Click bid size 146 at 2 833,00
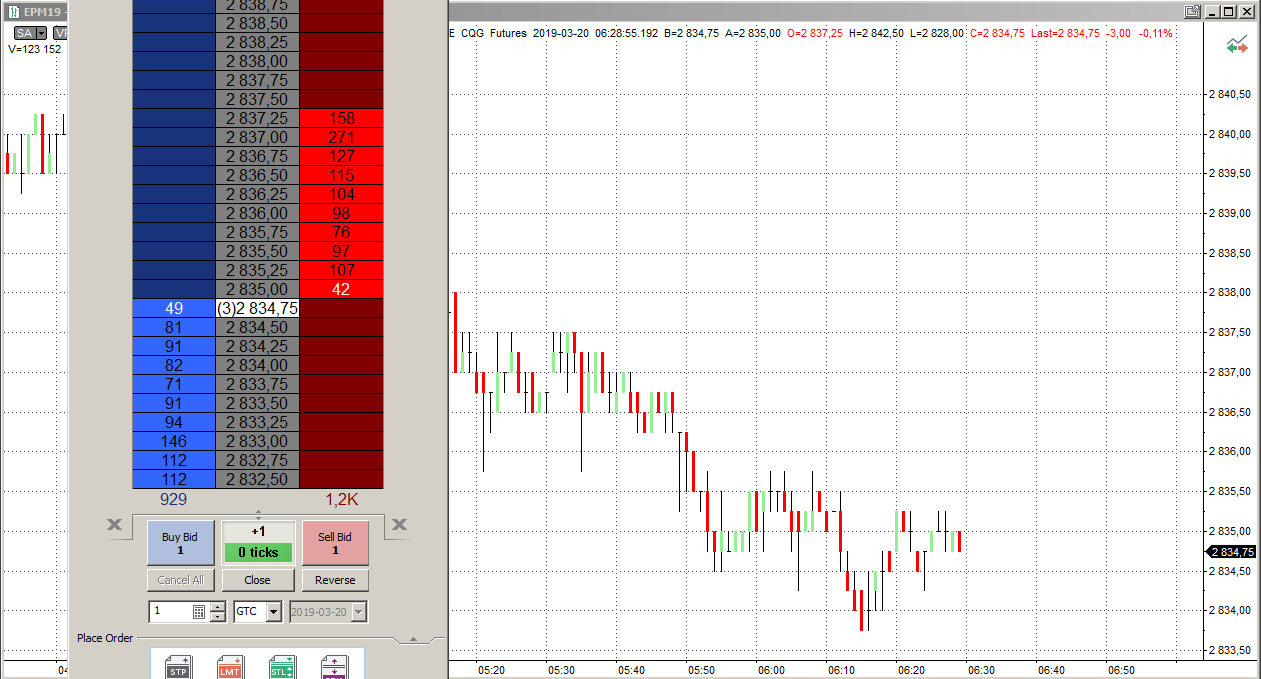The height and width of the screenshot is (679, 1261). click(x=174, y=441)
